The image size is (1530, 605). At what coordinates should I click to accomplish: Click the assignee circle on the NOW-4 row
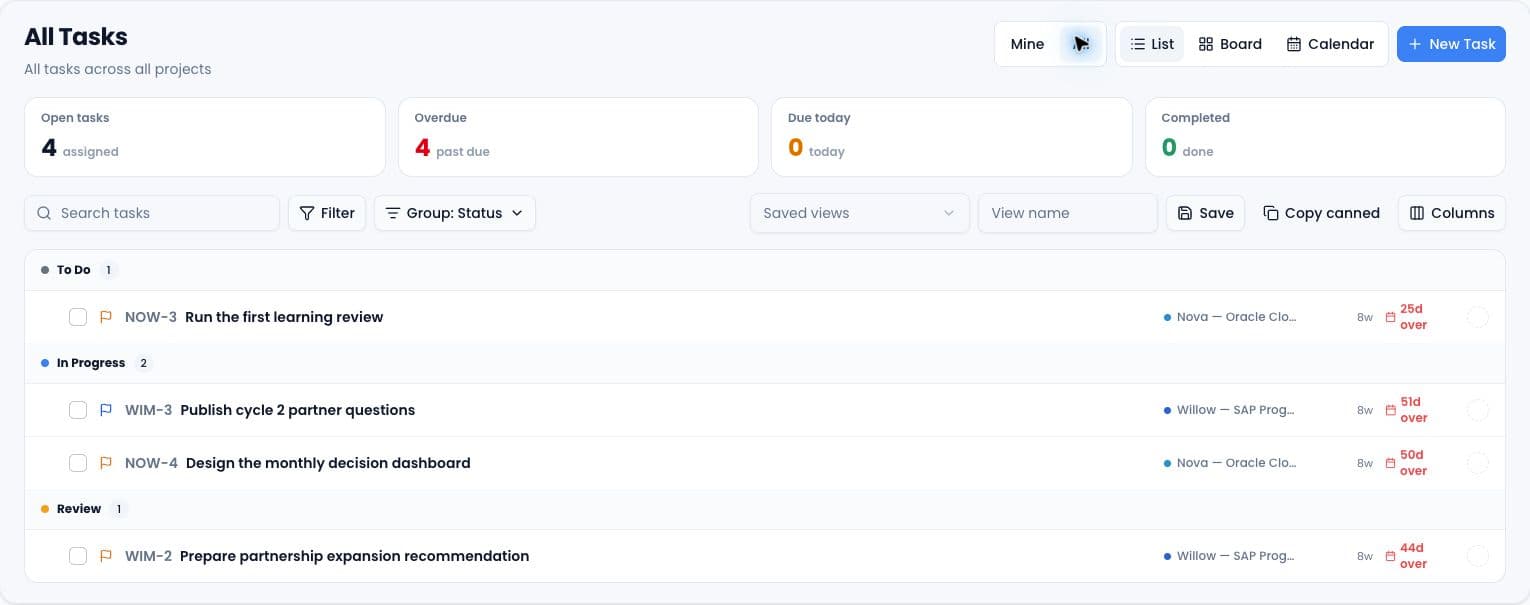[1477, 463]
